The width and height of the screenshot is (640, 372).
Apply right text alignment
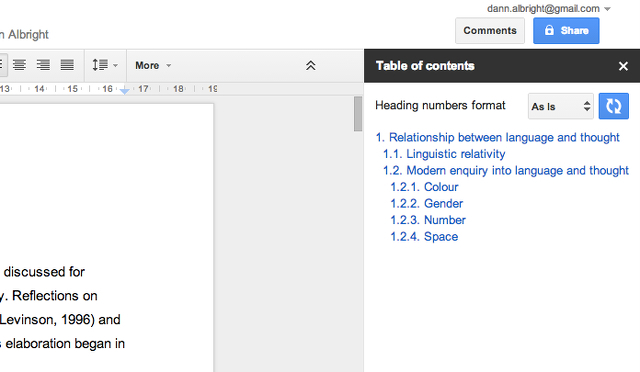pos(43,65)
